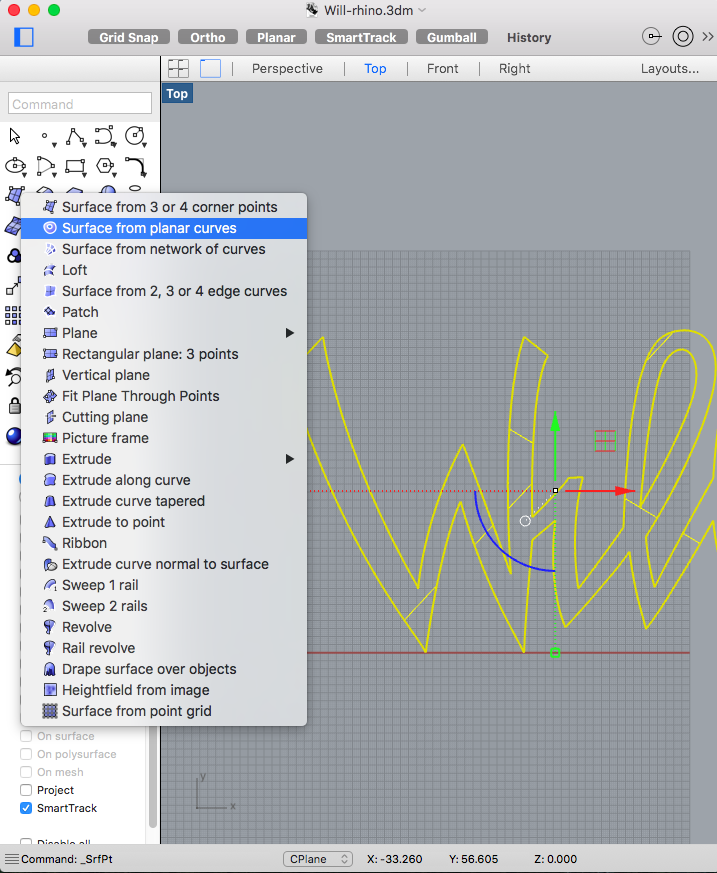
Task: Click the zoom magnifier tool icon
Action: (13, 377)
